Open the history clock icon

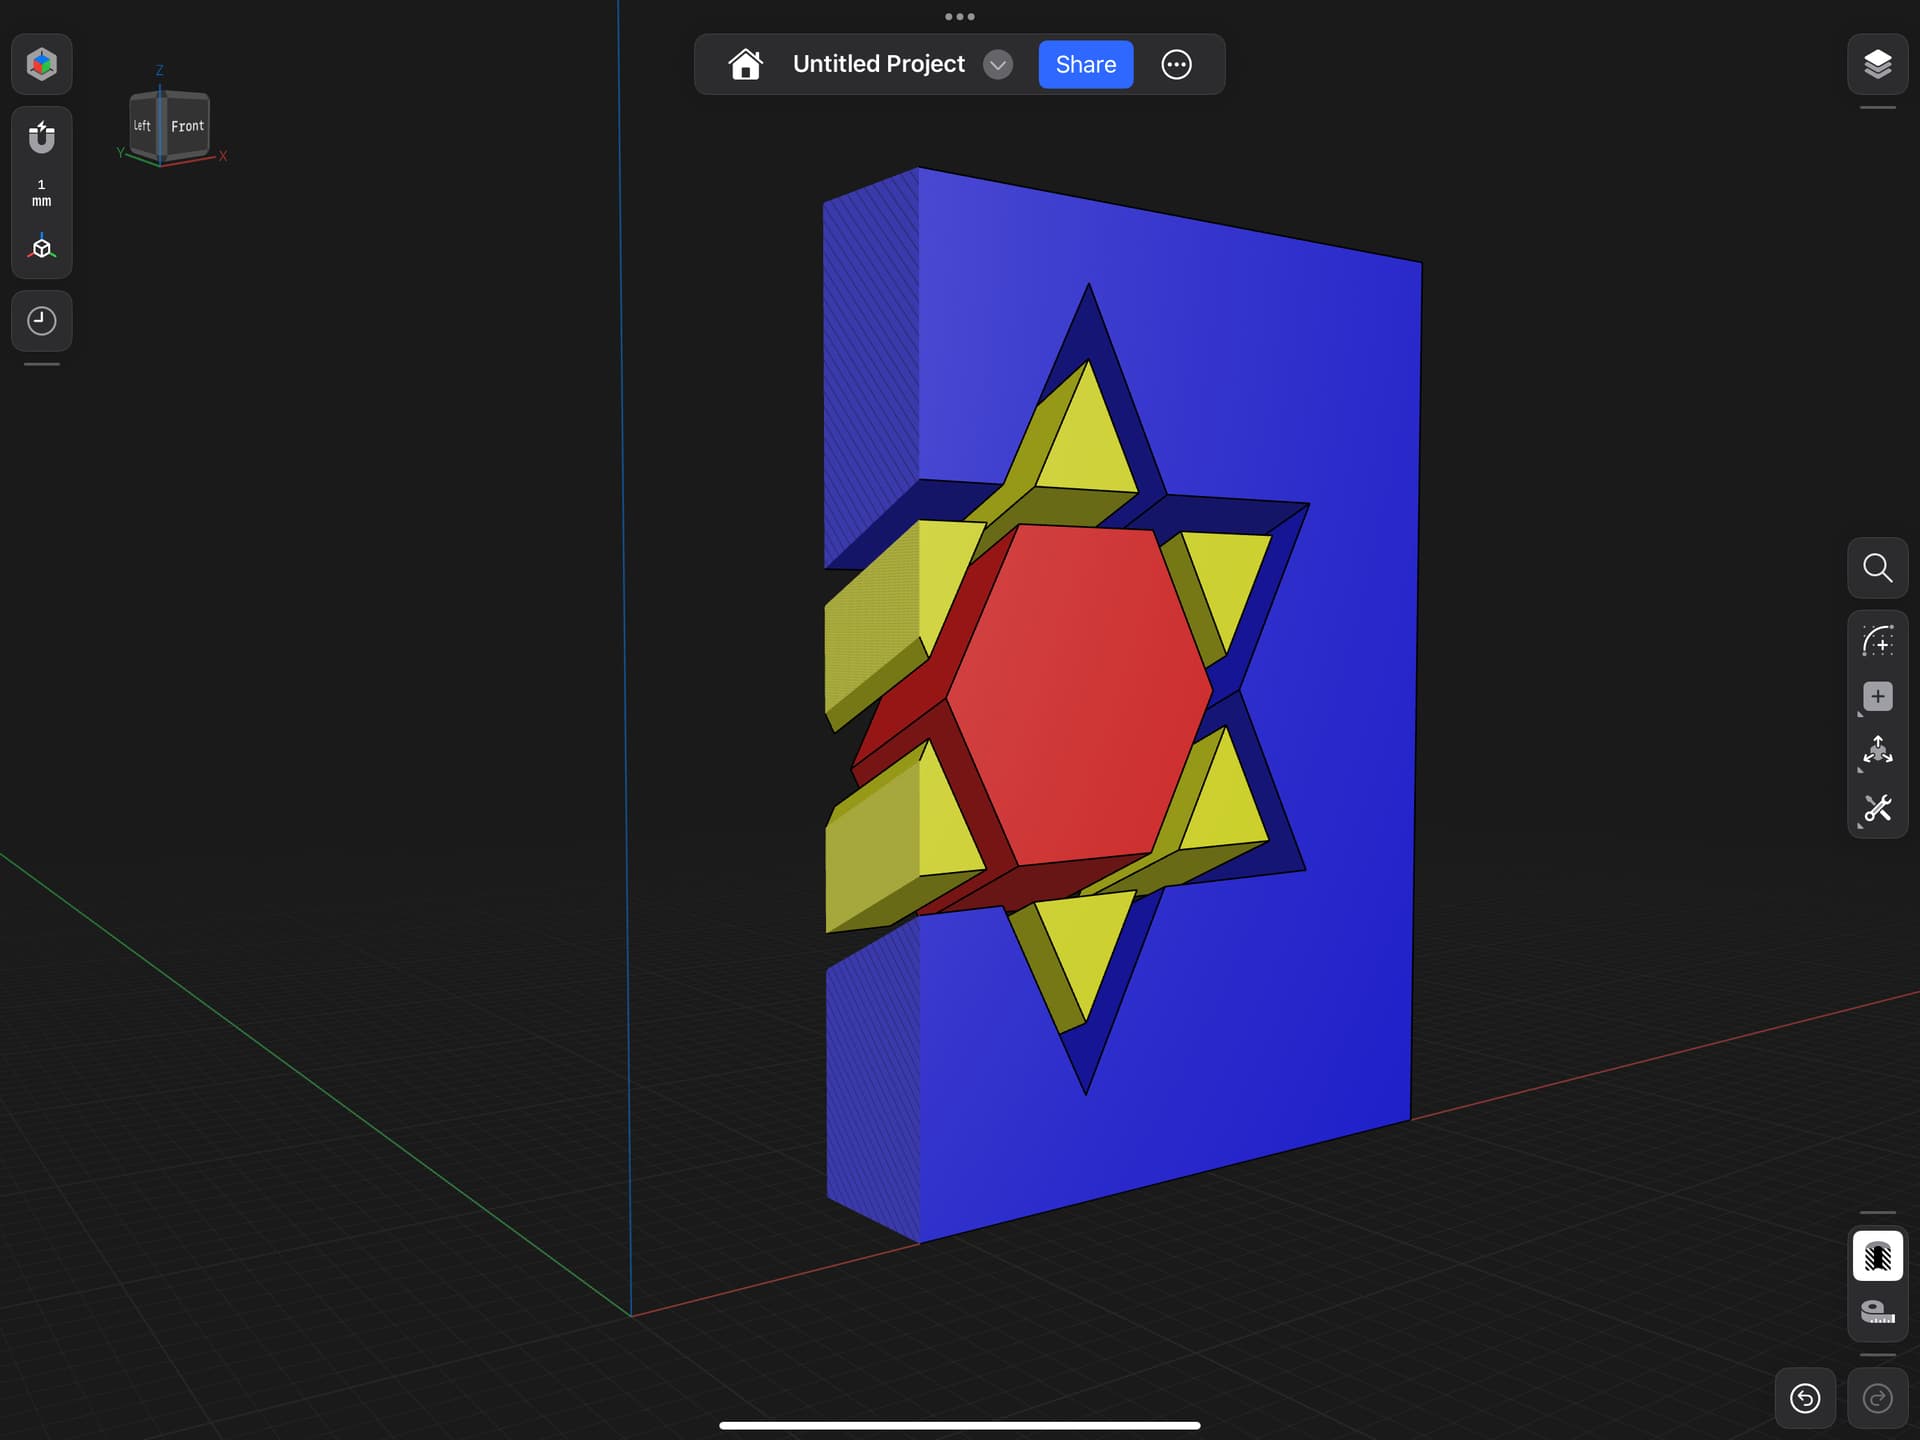[x=41, y=321]
